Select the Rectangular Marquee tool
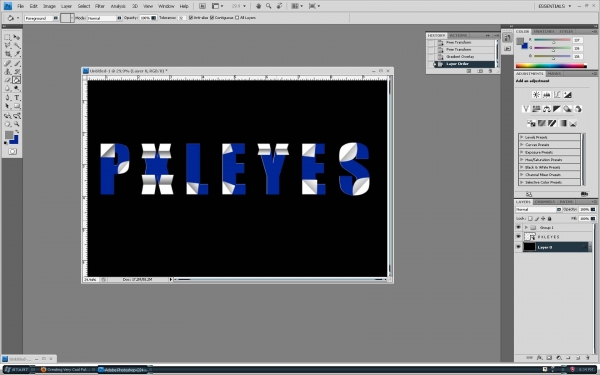The width and height of the screenshot is (600, 375). coord(7,38)
